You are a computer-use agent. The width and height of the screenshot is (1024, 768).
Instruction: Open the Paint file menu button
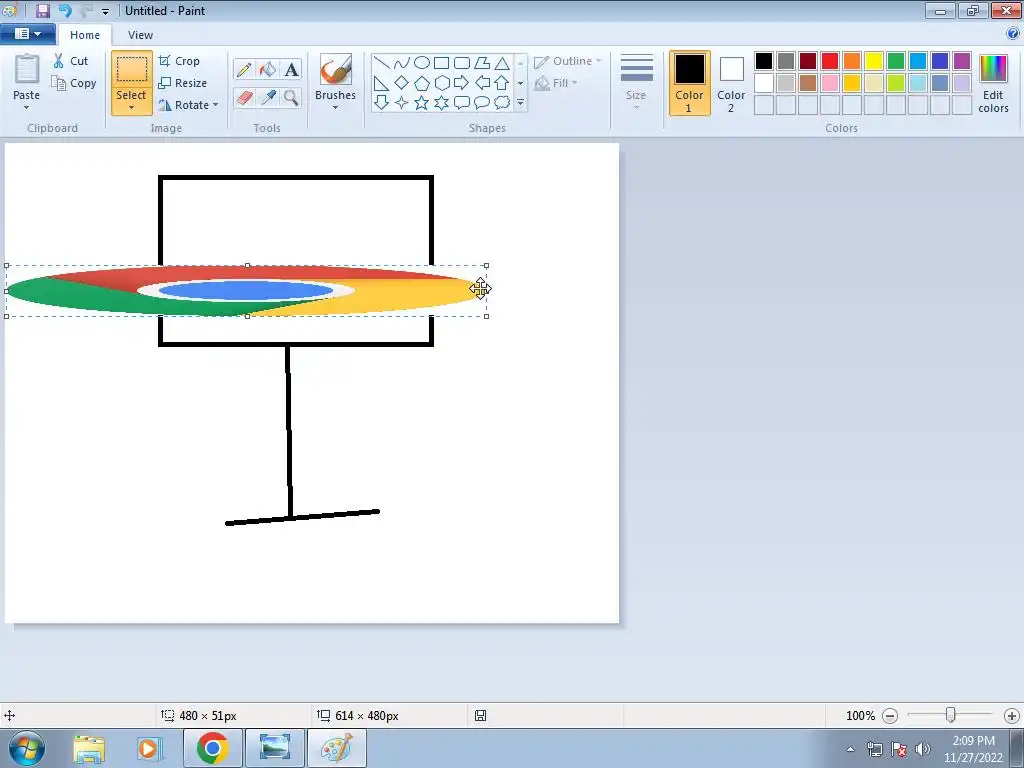[27, 33]
